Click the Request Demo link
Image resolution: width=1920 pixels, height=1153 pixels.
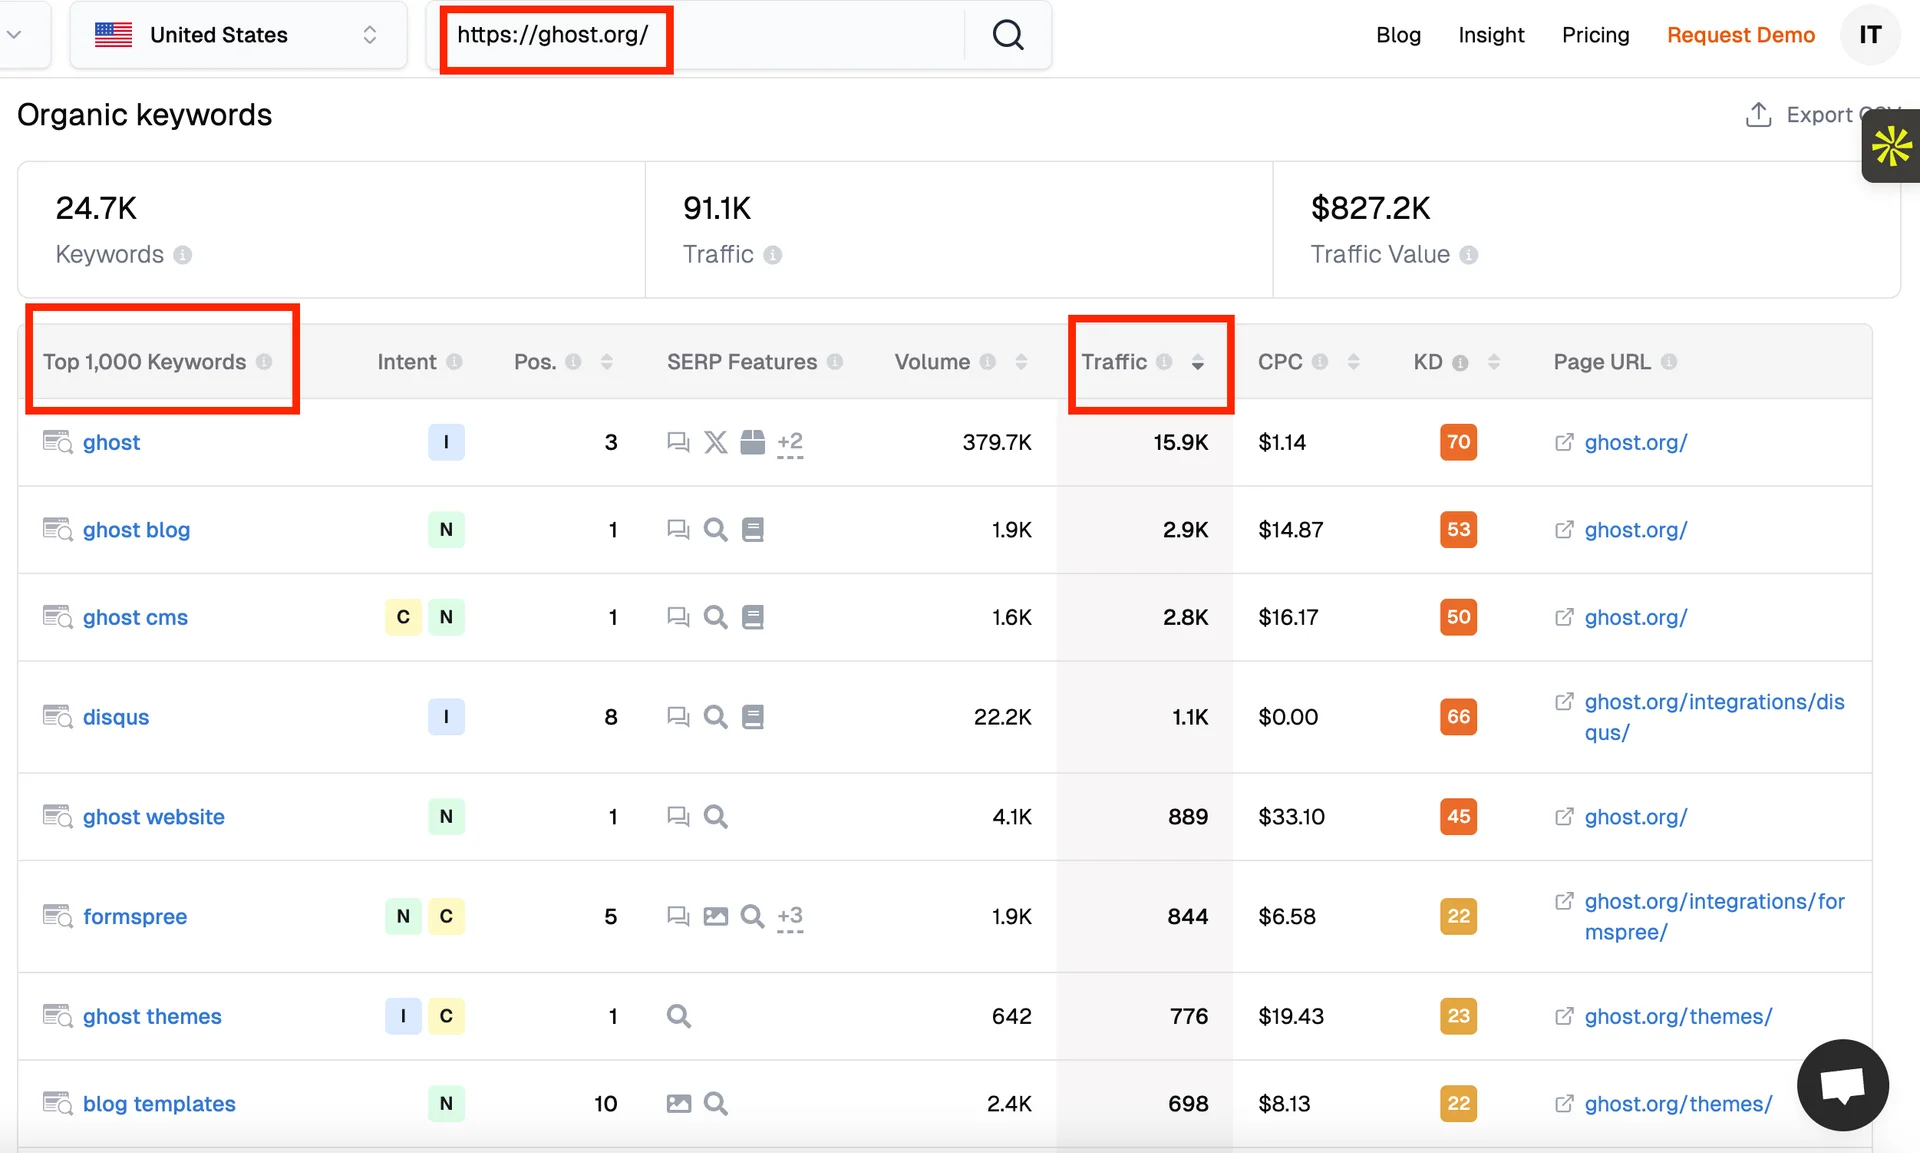[x=1740, y=34]
